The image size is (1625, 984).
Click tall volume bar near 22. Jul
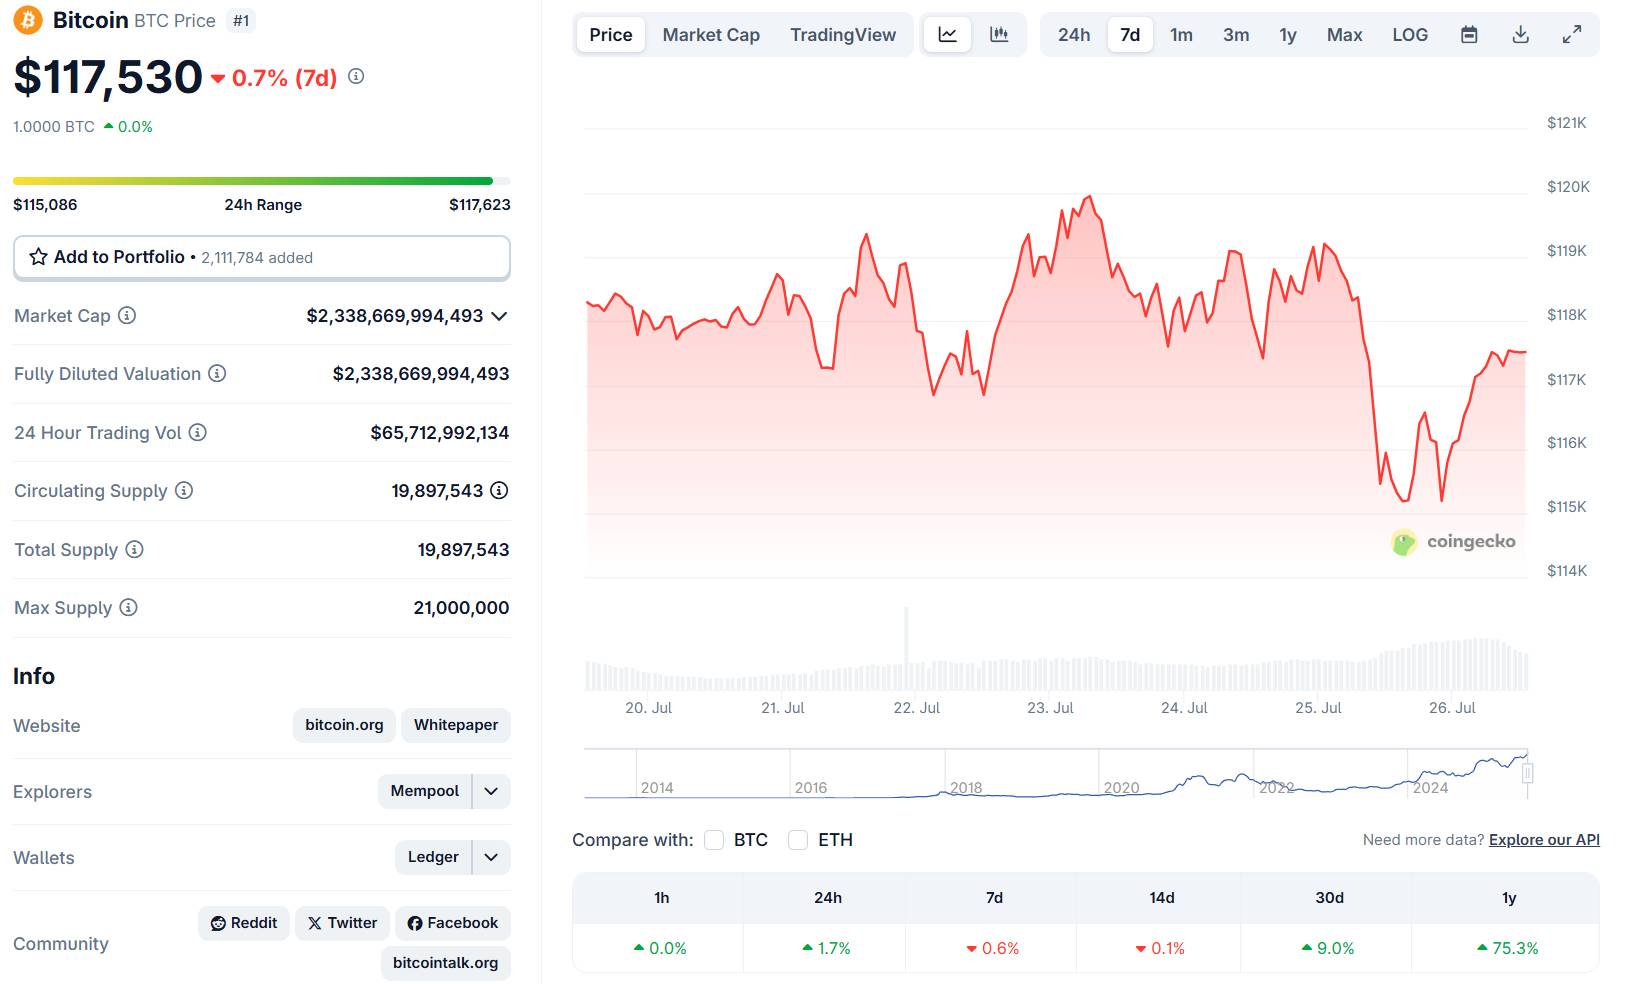click(906, 648)
